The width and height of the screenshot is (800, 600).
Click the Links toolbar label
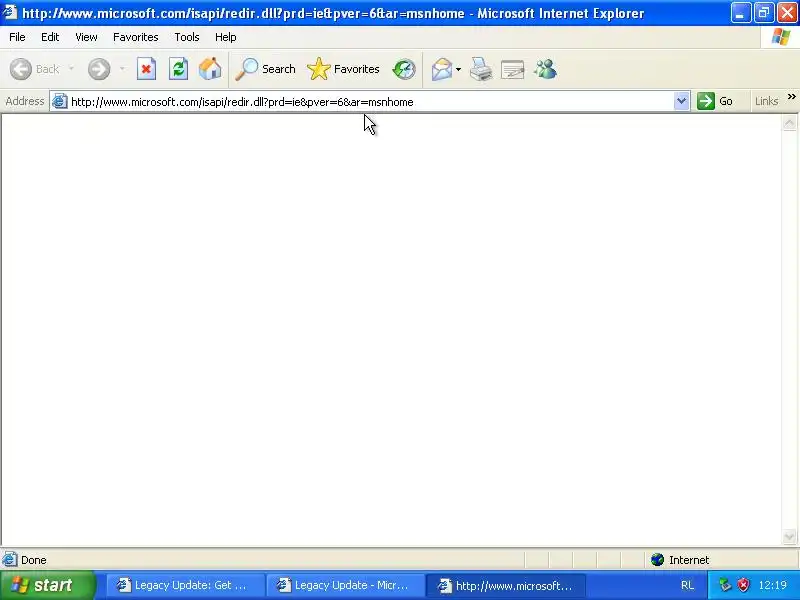(x=766, y=101)
